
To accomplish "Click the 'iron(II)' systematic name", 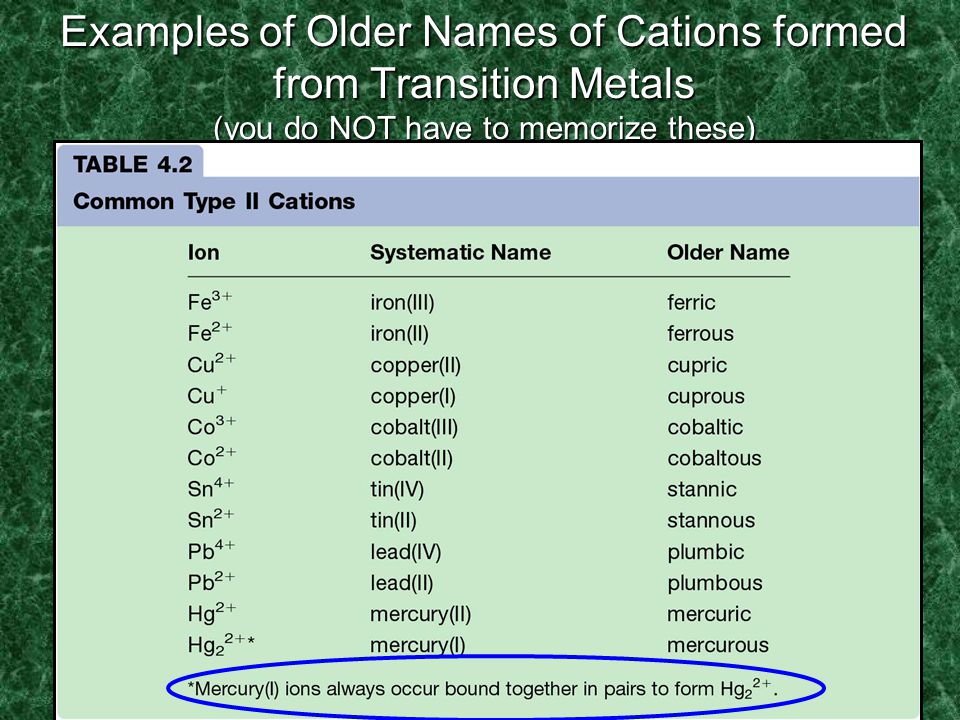I will coord(399,334).
